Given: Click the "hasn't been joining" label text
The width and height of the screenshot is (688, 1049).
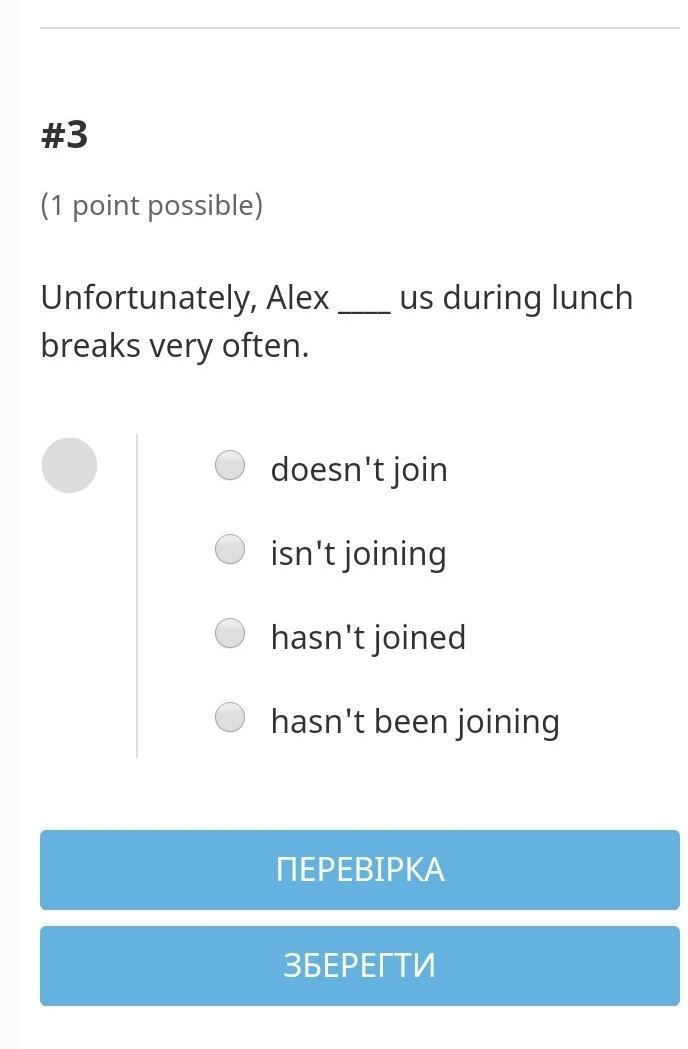Looking at the screenshot, I should pyautogui.click(x=414, y=721).
